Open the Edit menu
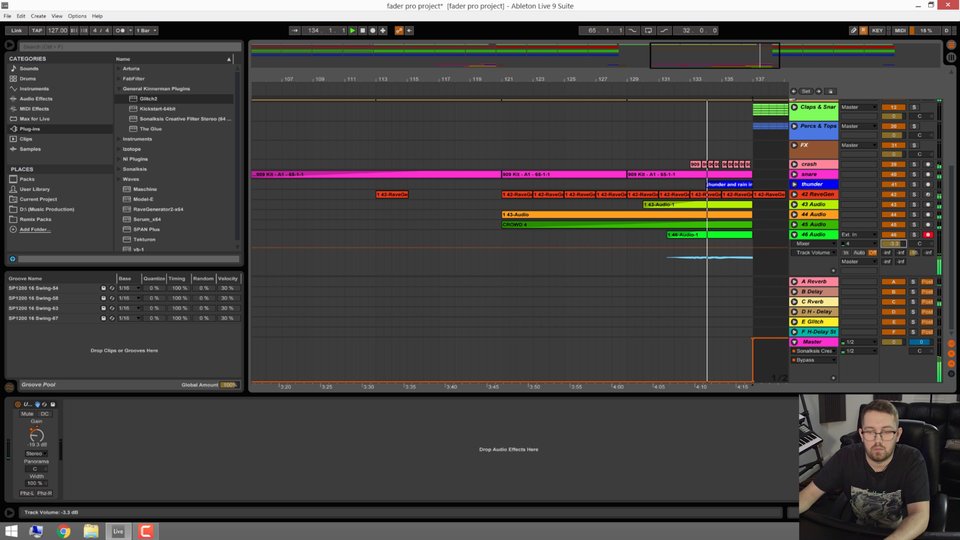 tap(21, 16)
